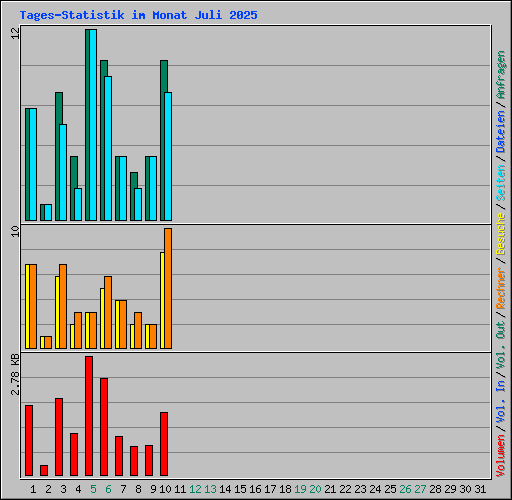Image resolution: width=512 pixels, height=500 pixels.
Task: Click the red volume bar for day 10
Action: pyautogui.click(x=164, y=444)
